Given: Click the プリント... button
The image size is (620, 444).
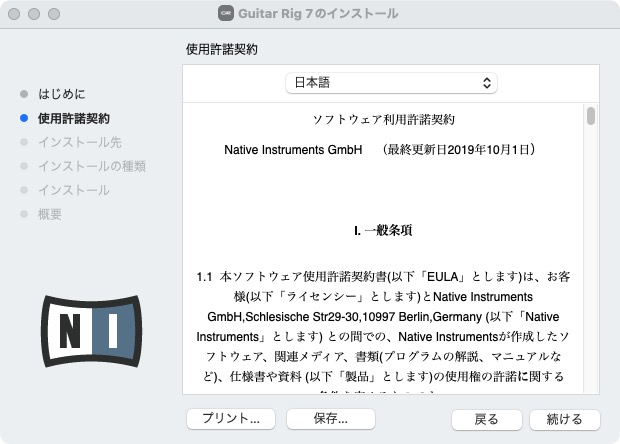Looking at the screenshot, I should pyautogui.click(x=231, y=418).
